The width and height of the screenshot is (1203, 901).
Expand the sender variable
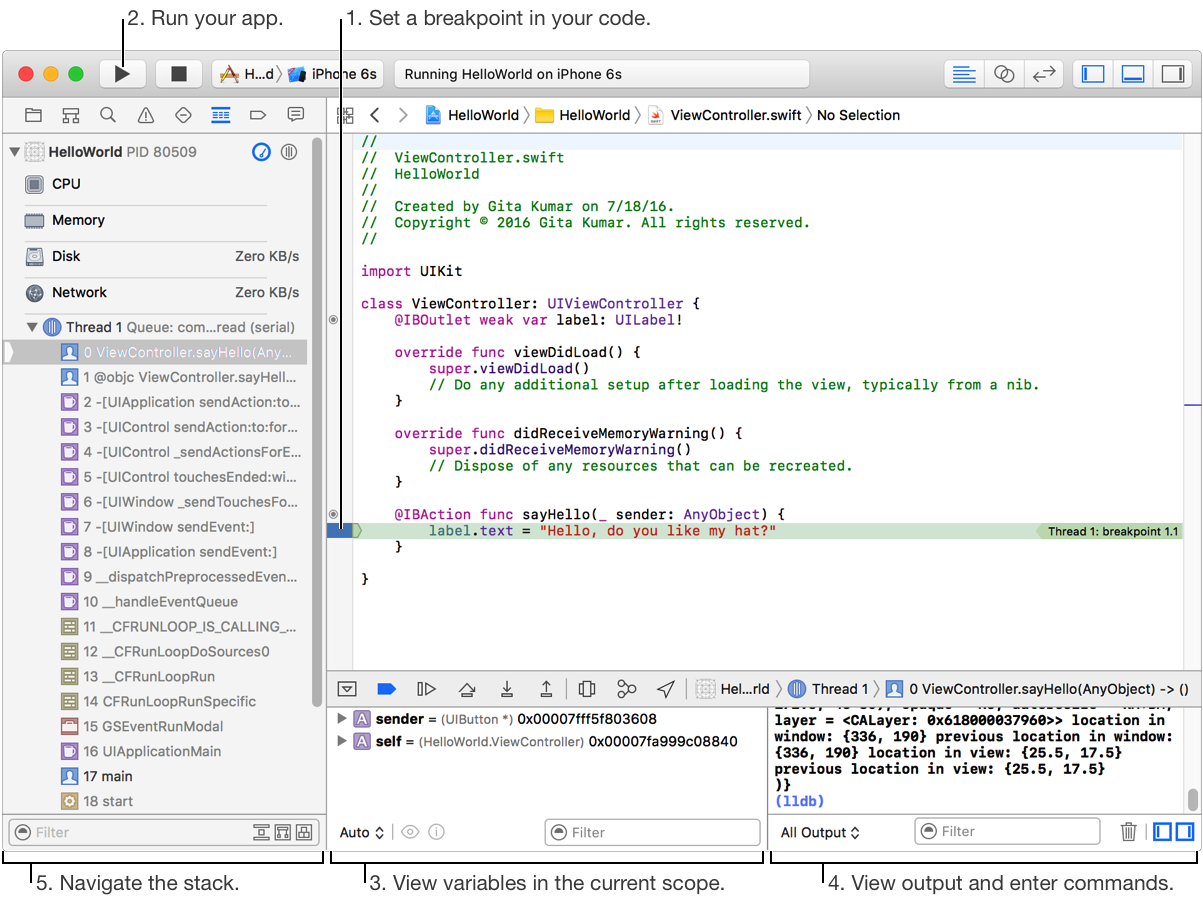click(x=342, y=719)
